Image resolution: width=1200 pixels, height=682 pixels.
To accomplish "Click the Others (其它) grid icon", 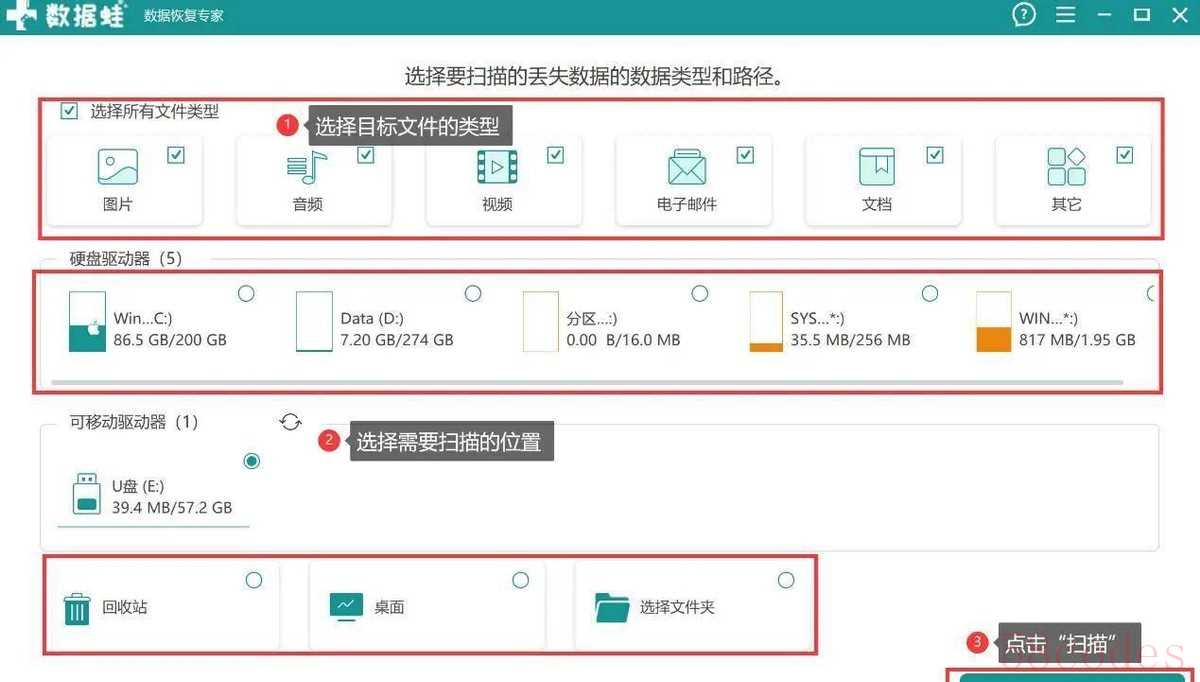I will click(x=1066, y=167).
